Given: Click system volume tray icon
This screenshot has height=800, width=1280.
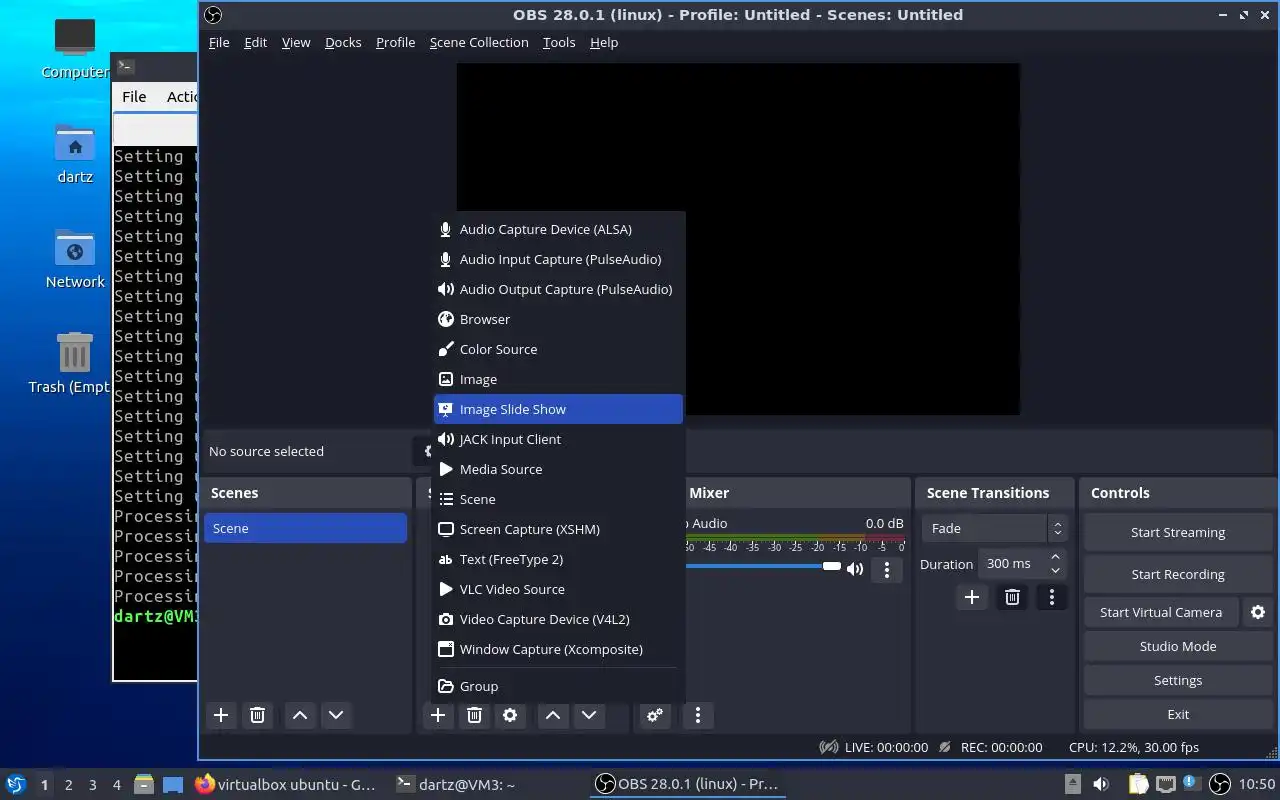Looking at the screenshot, I should (1101, 785).
